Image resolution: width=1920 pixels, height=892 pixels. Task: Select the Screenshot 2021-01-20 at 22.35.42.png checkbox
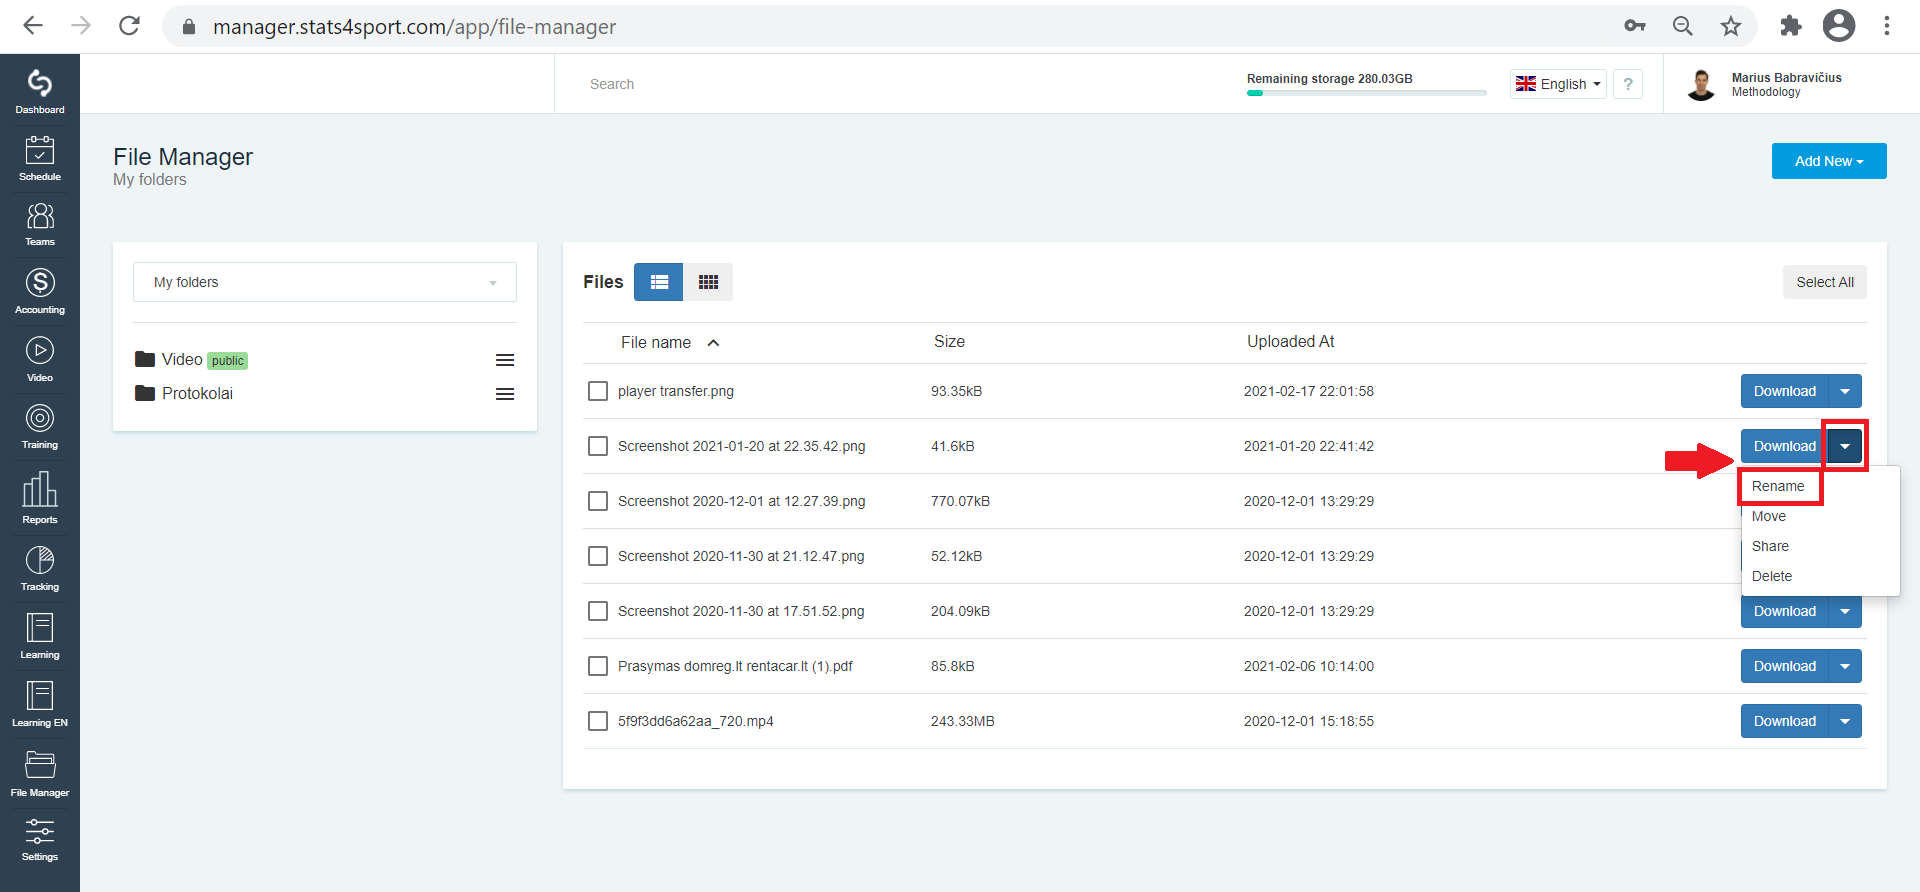[x=598, y=446]
